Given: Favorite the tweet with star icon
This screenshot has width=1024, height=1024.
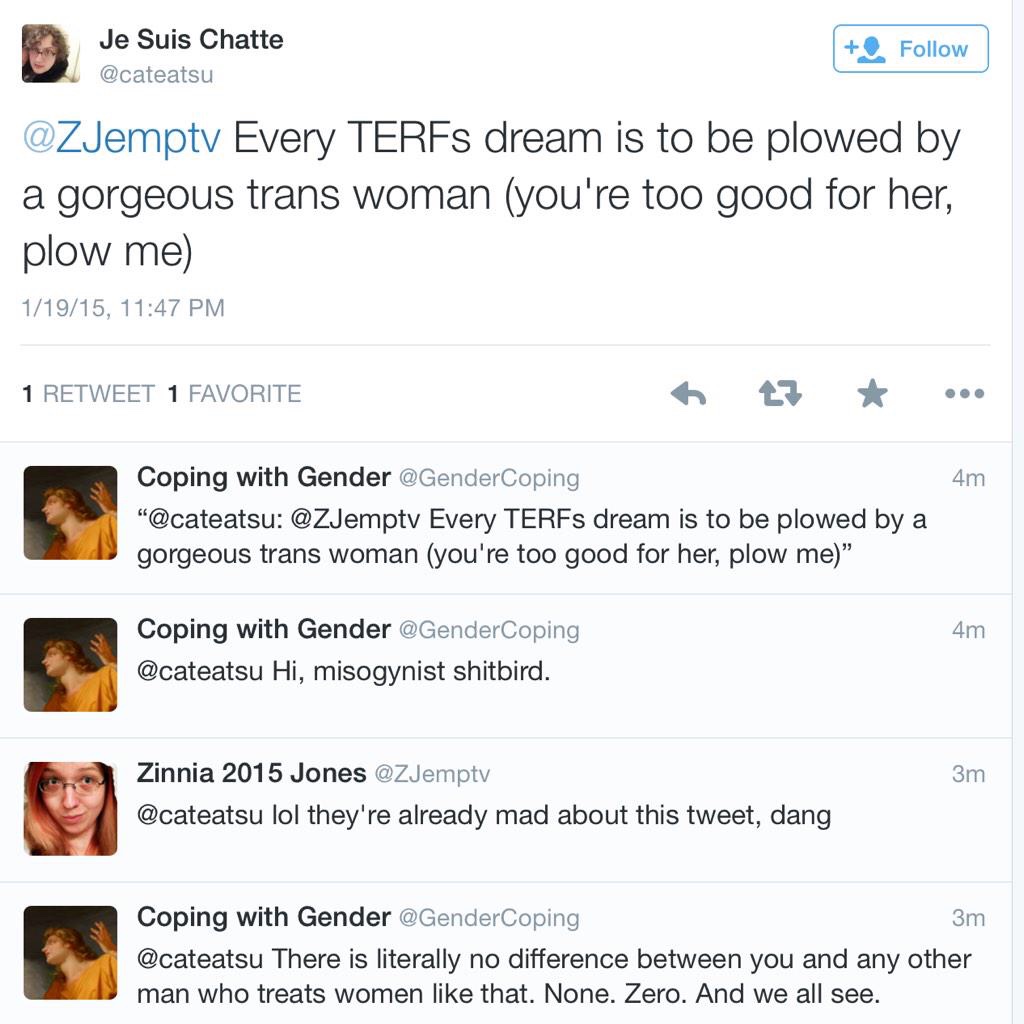Looking at the screenshot, I should click(872, 394).
